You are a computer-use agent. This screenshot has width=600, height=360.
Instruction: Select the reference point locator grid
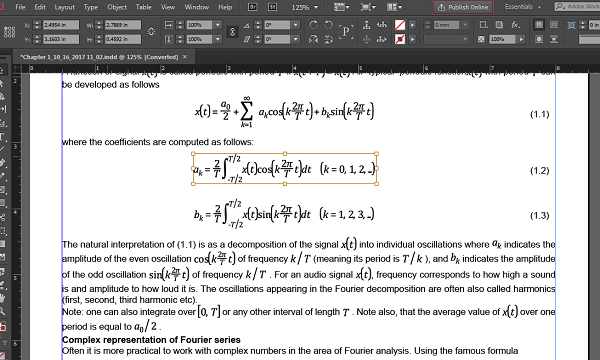(x=9, y=32)
